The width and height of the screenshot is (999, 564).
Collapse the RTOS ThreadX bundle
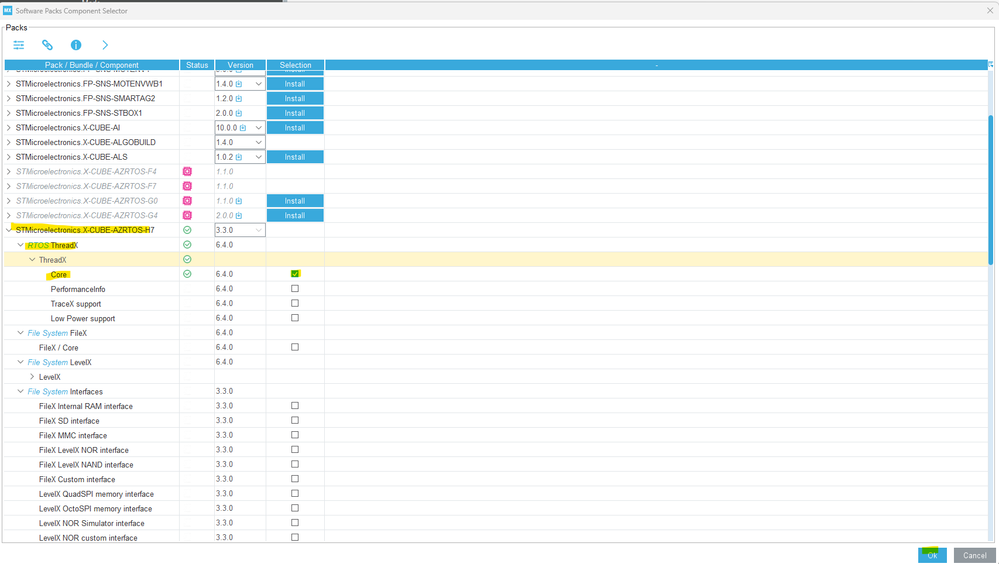click(20, 245)
